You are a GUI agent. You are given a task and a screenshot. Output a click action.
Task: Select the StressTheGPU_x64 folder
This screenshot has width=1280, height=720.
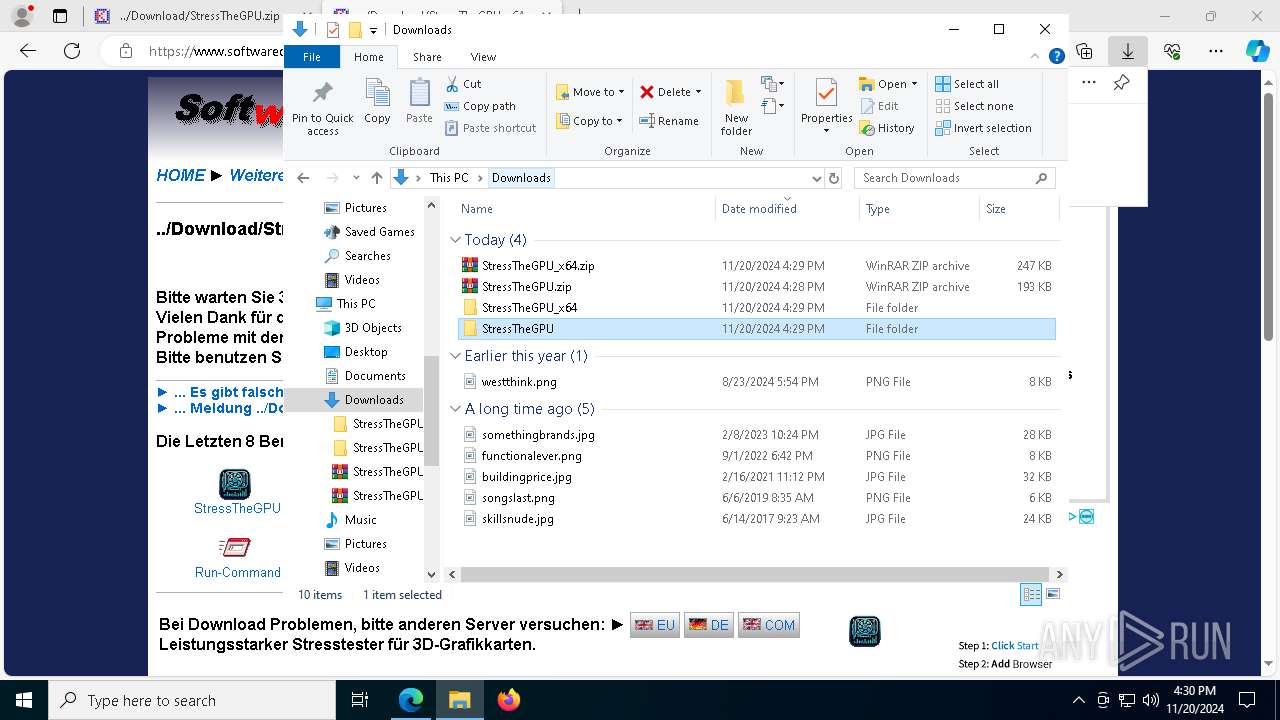[757, 308]
